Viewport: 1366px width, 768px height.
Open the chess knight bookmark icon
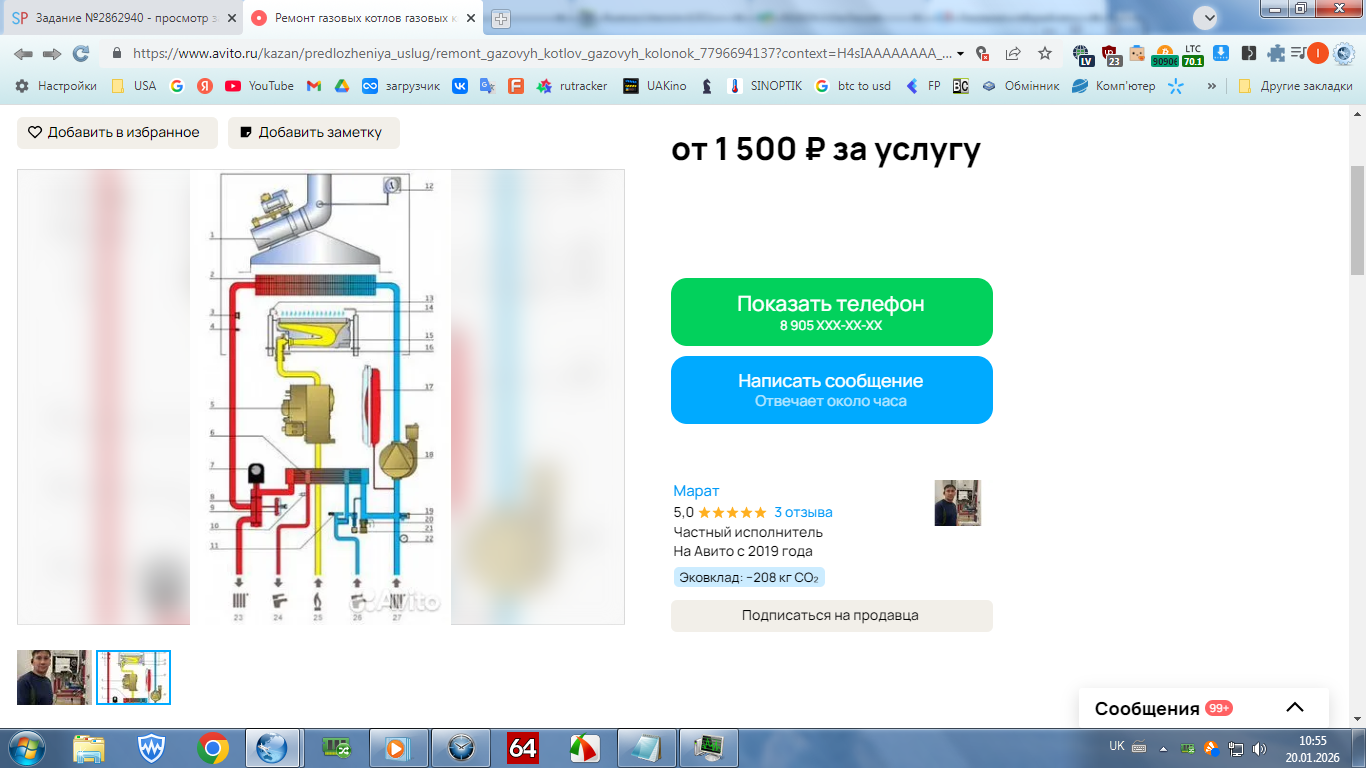tap(707, 86)
